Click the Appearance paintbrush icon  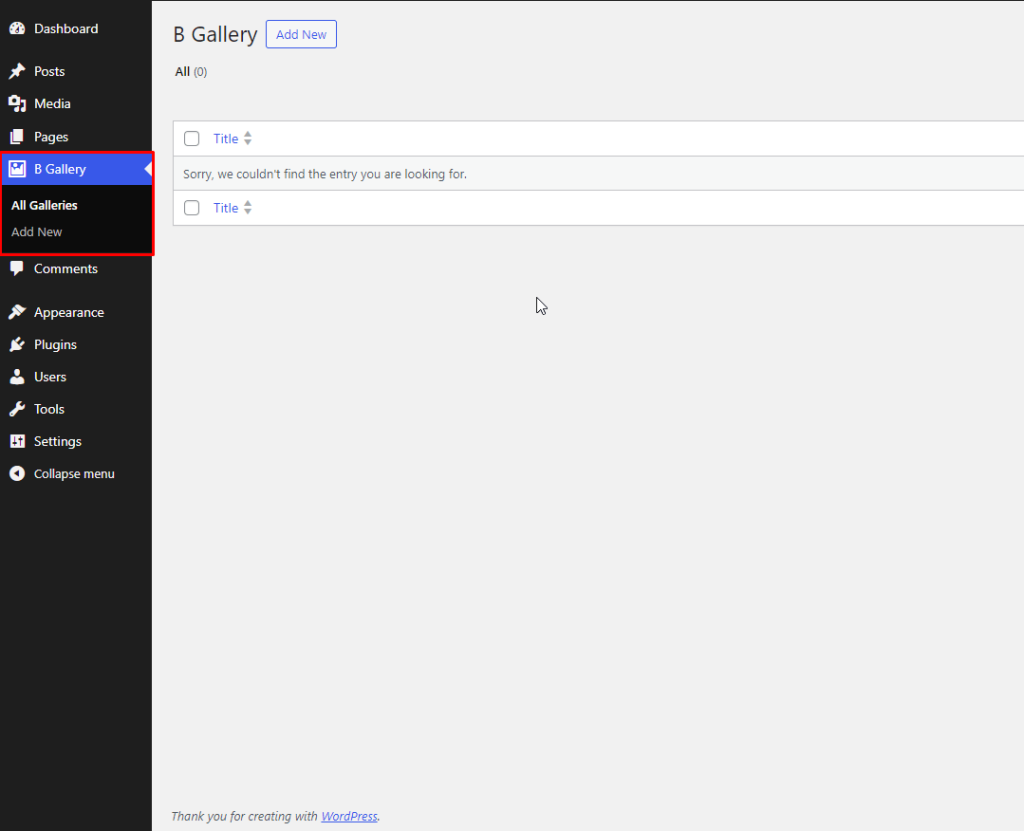(17, 313)
